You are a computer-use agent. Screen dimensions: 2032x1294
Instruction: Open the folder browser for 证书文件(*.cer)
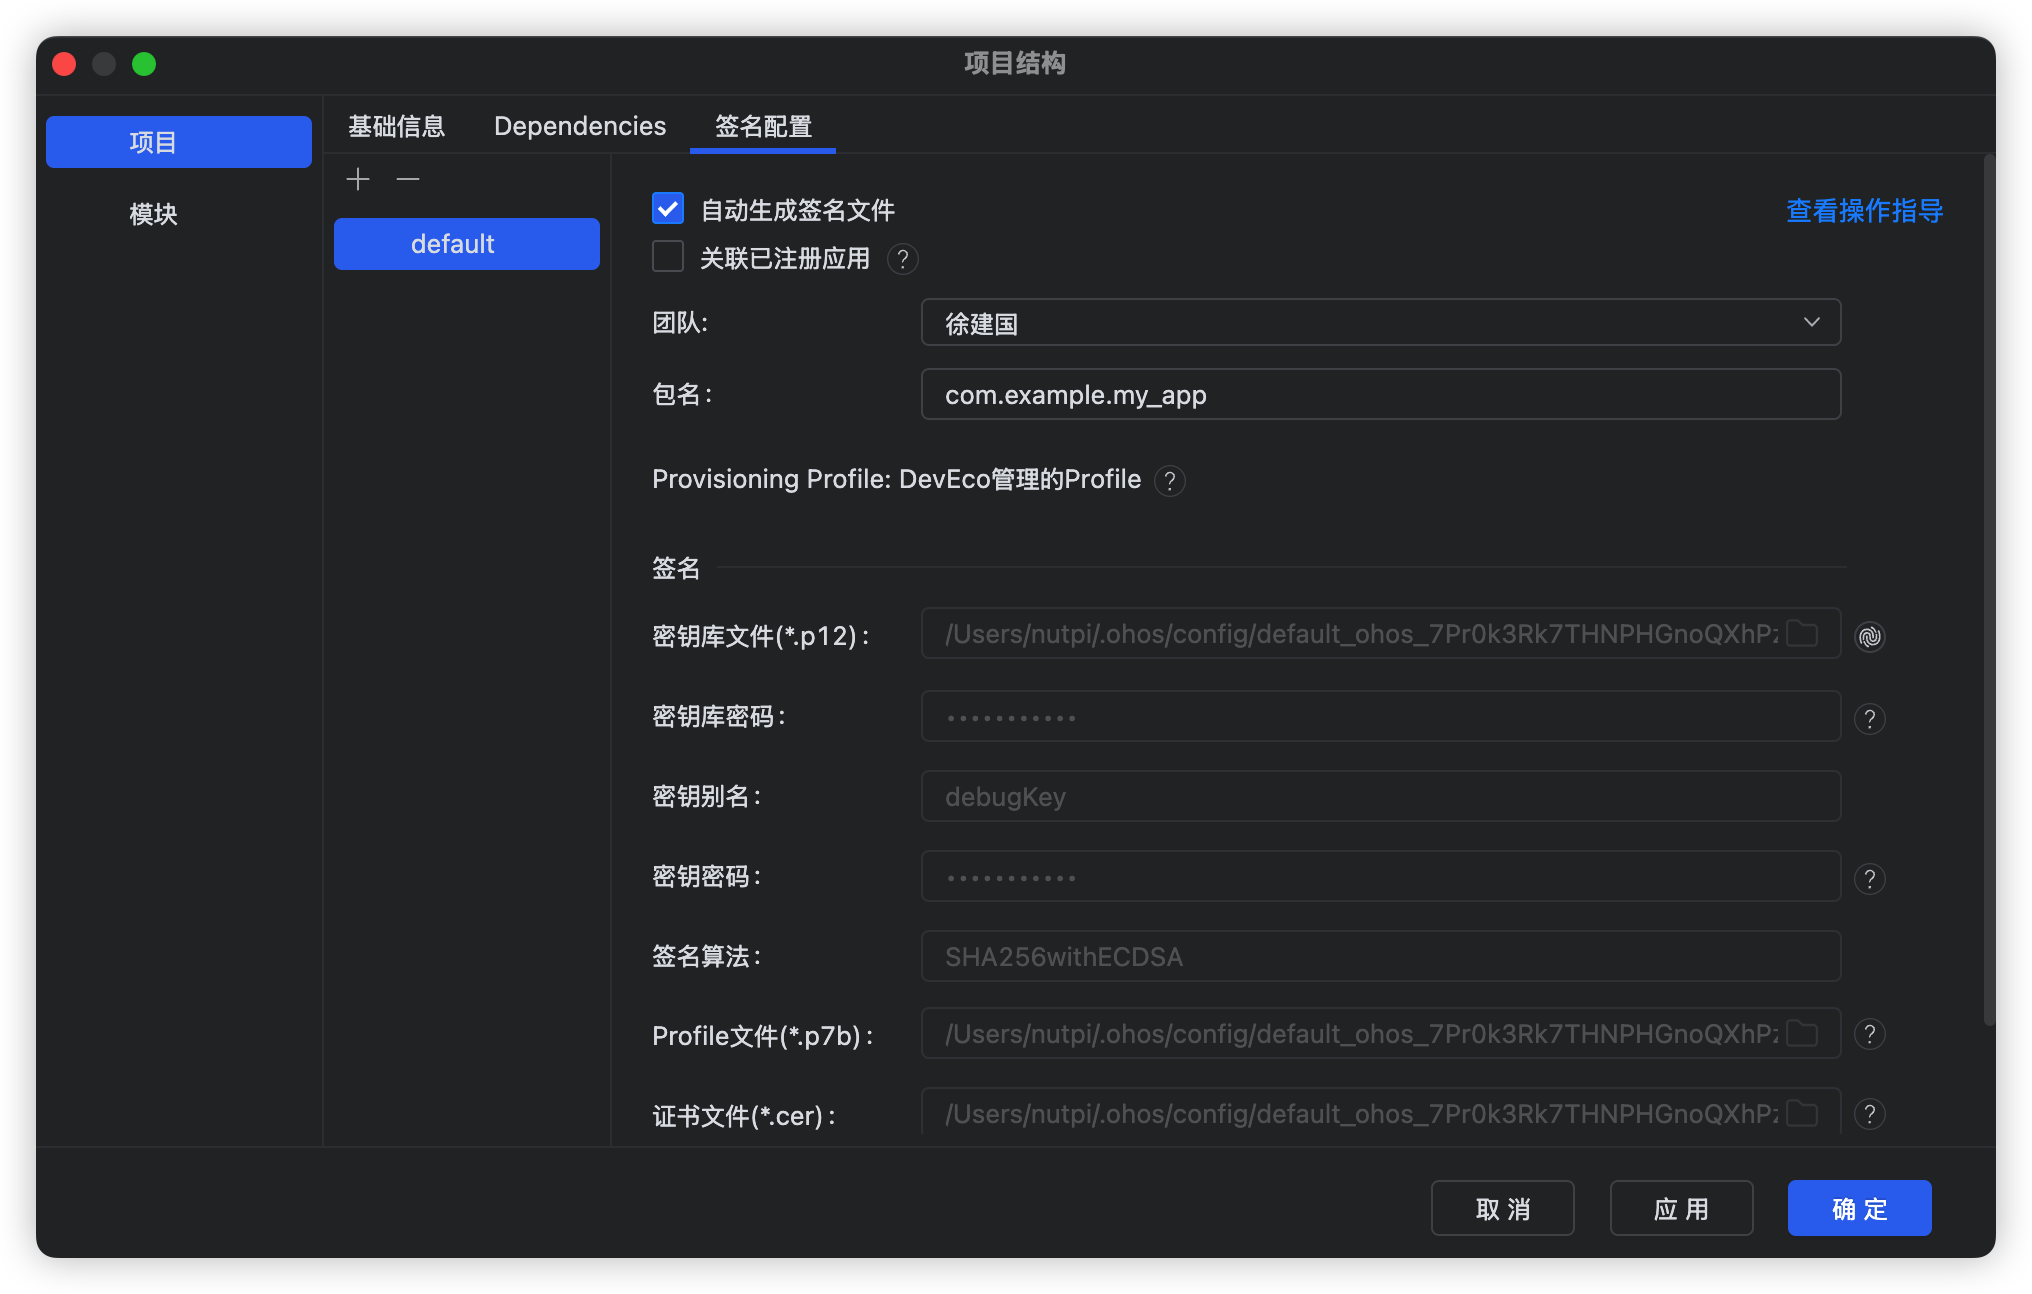1802,1113
